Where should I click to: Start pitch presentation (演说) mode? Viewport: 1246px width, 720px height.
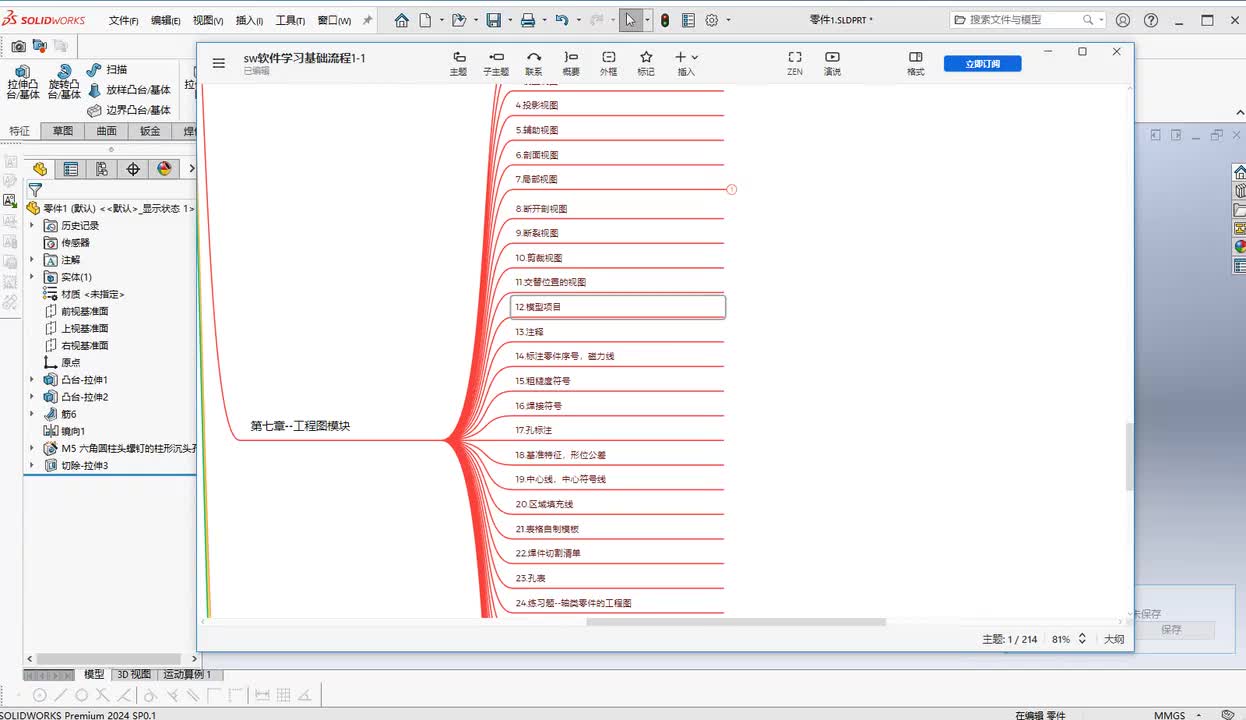[832, 63]
